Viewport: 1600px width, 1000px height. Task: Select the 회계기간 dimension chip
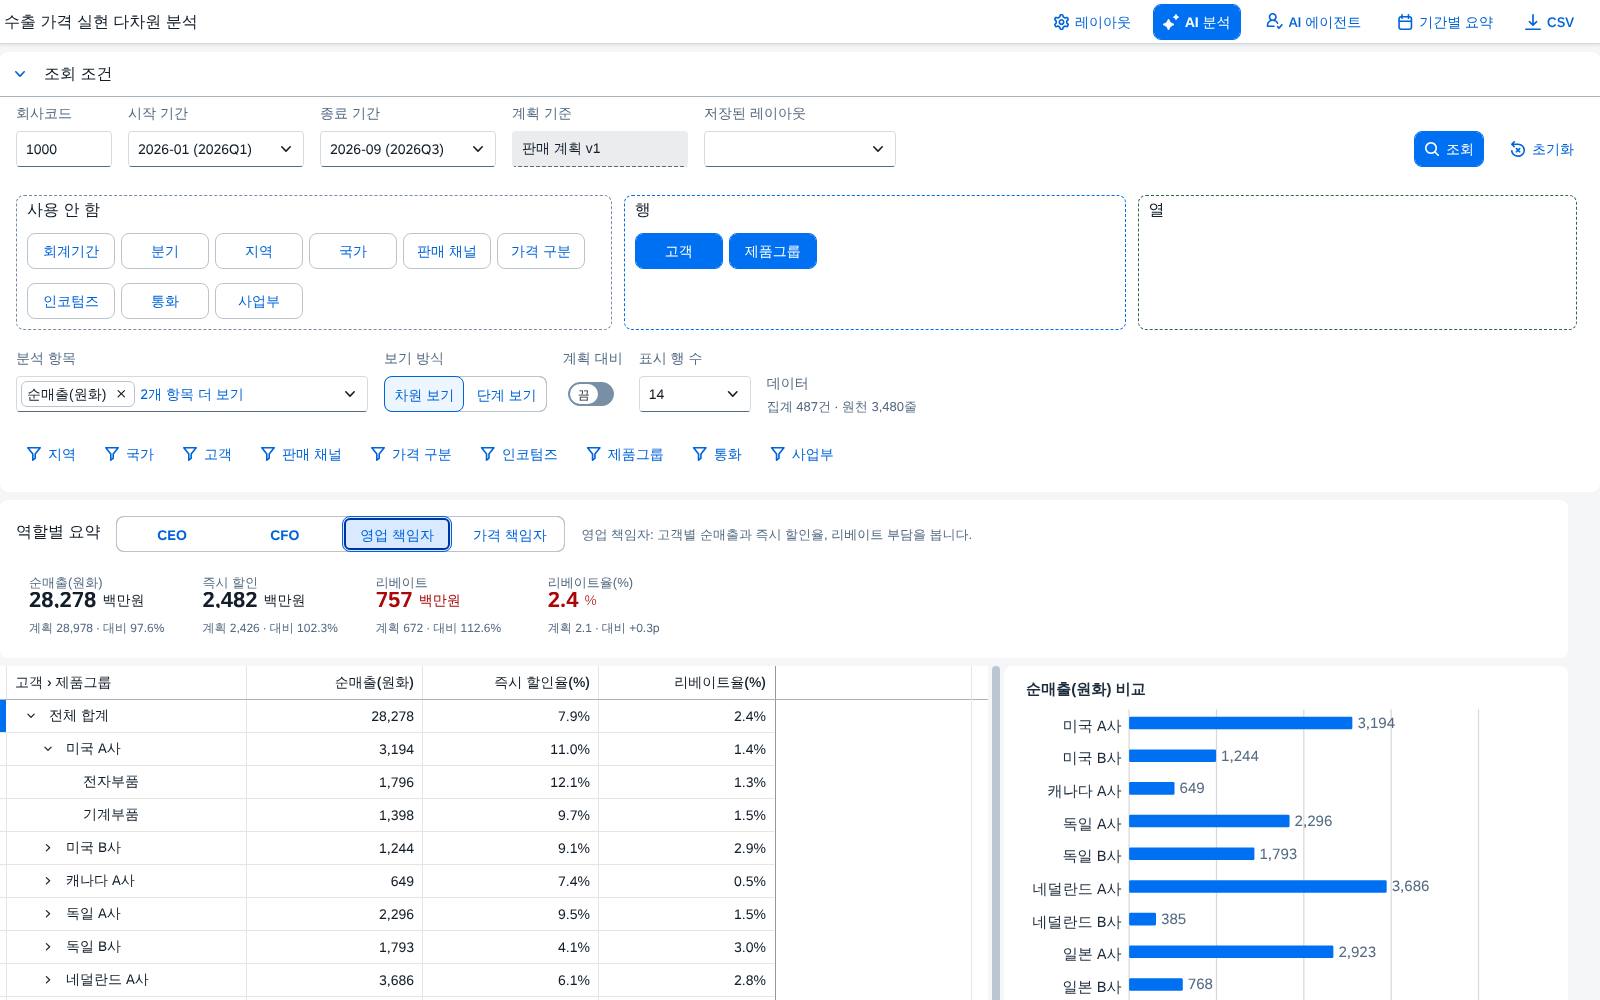click(x=71, y=251)
